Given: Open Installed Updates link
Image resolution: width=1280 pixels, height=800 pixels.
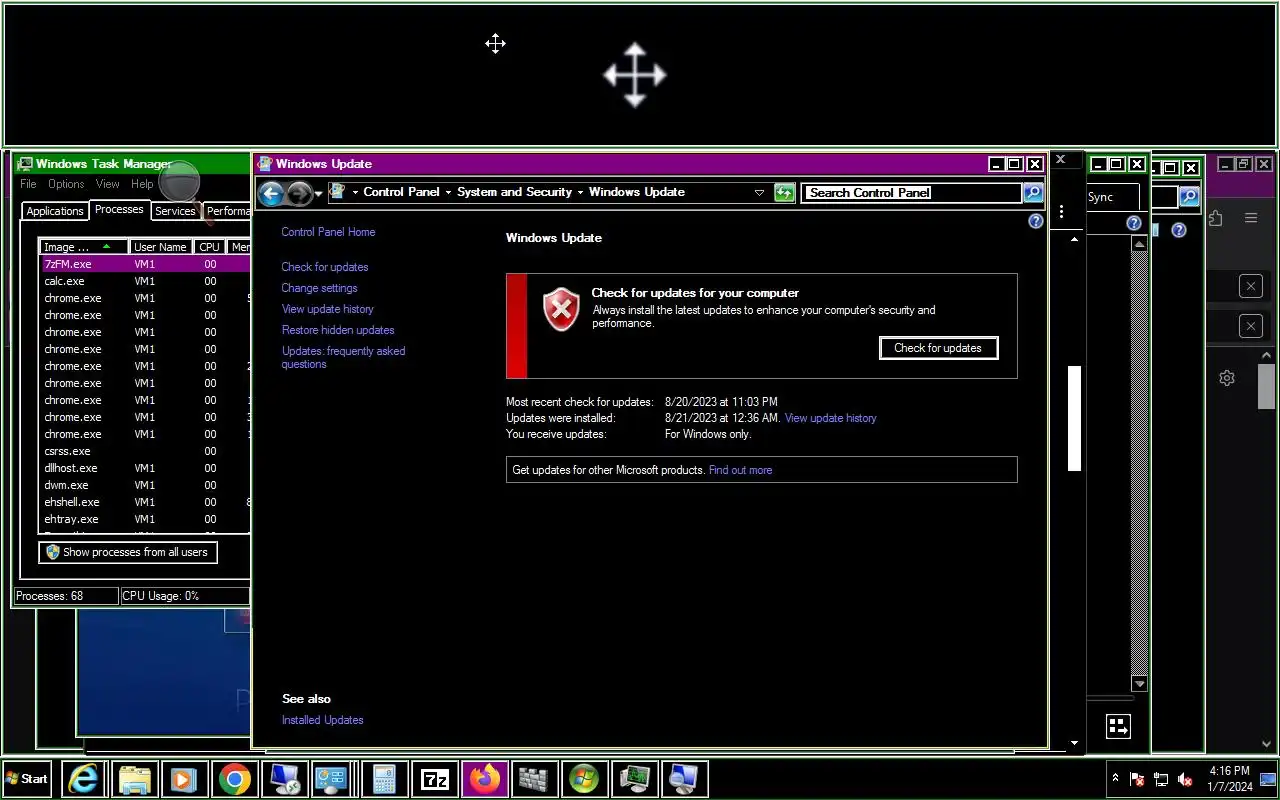Looking at the screenshot, I should point(322,720).
